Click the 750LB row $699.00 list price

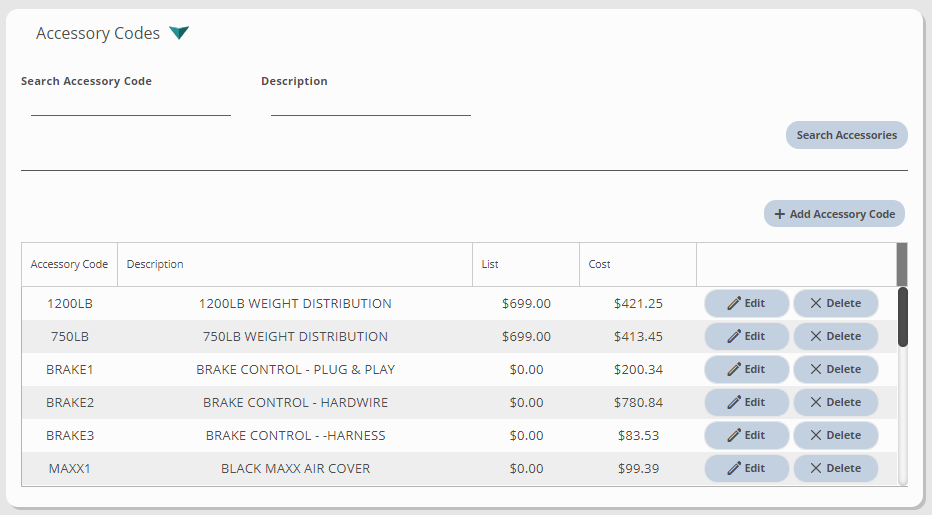point(526,337)
